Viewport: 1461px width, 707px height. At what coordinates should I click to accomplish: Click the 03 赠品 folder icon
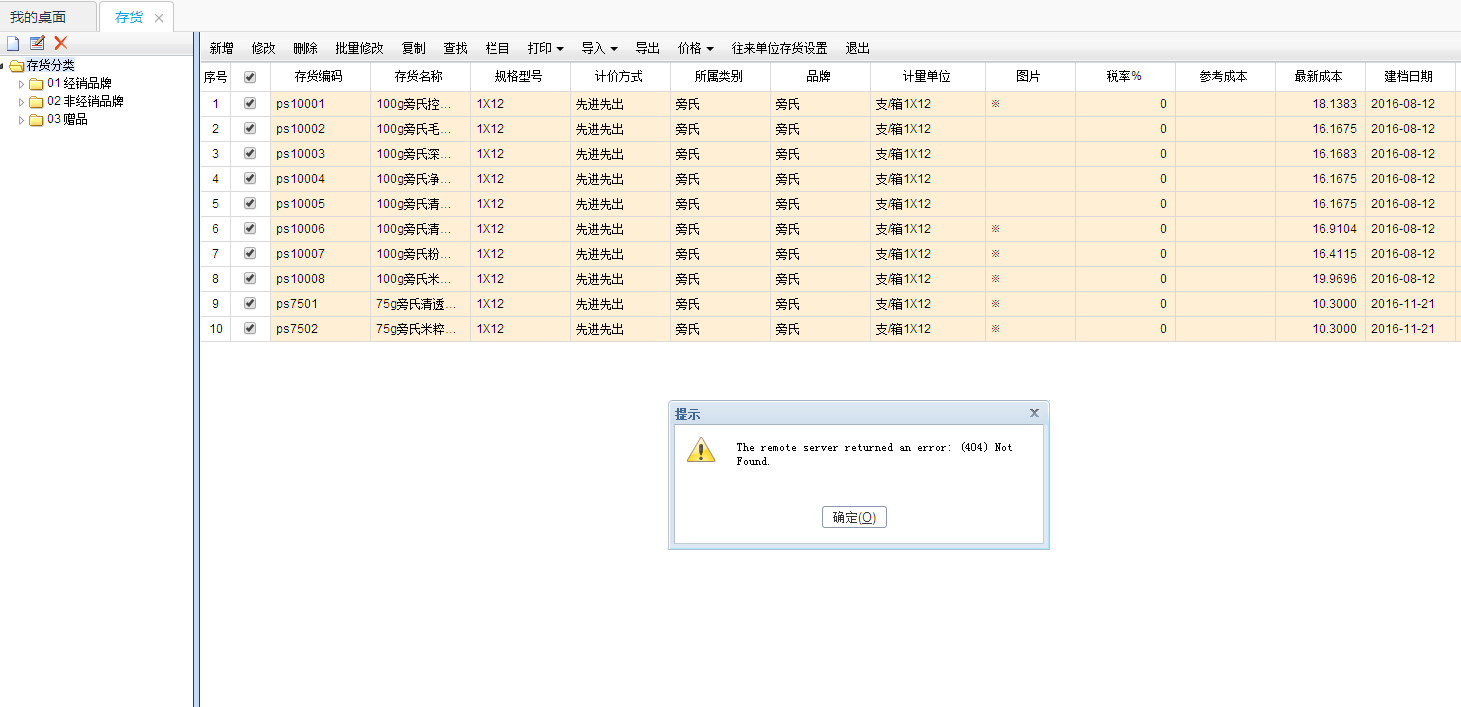(x=37, y=120)
